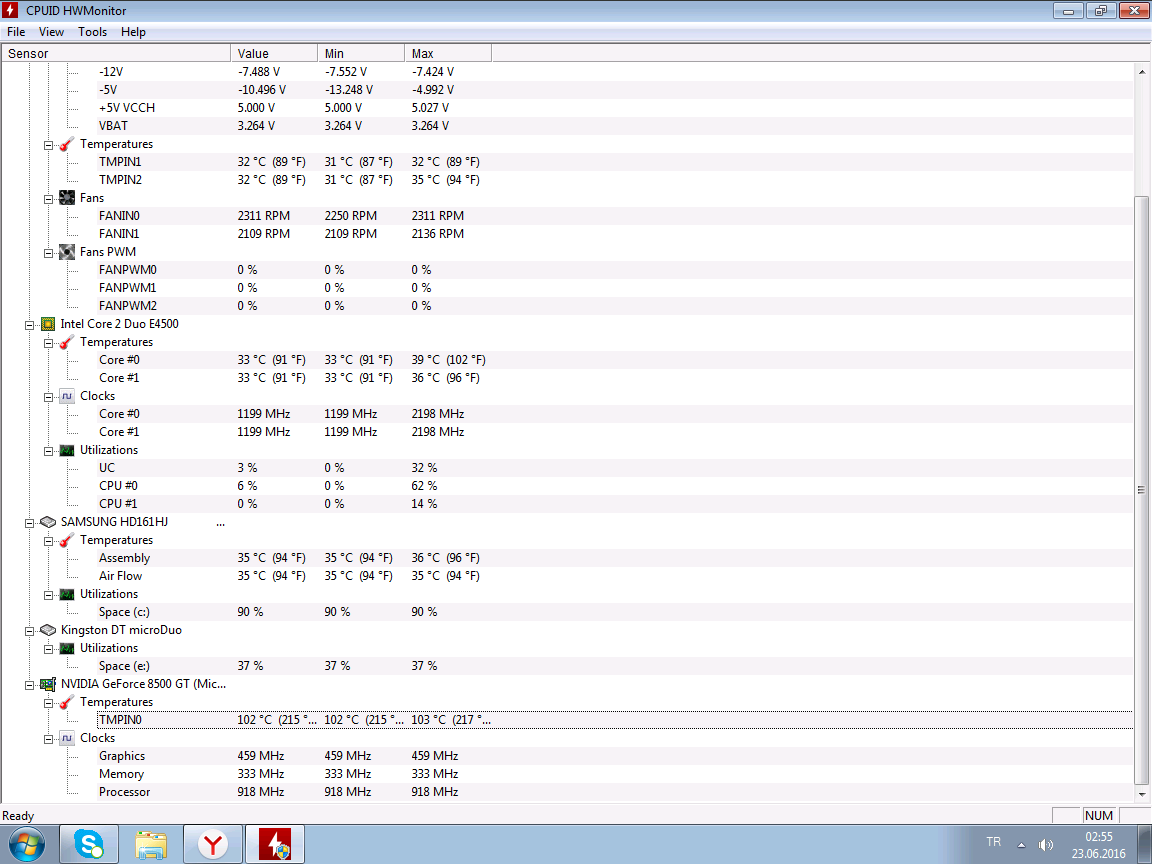Click the thermometer icon beside motherboard Temperatures
The image size is (1152, 864).
click(67, 144)
